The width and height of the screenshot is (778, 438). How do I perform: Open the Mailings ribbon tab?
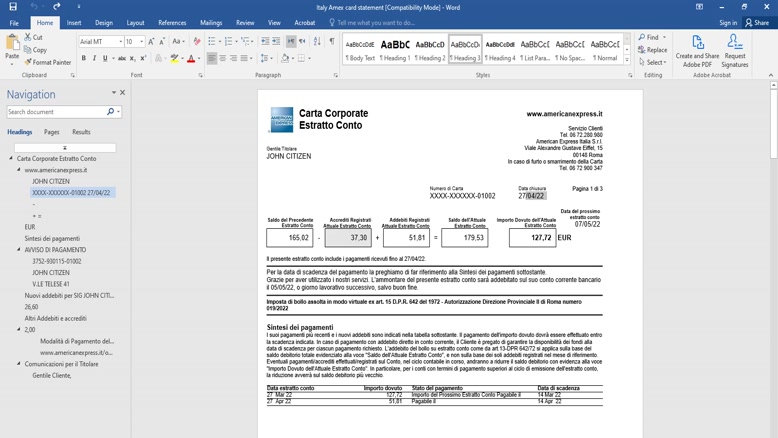(x=210, y=22)
